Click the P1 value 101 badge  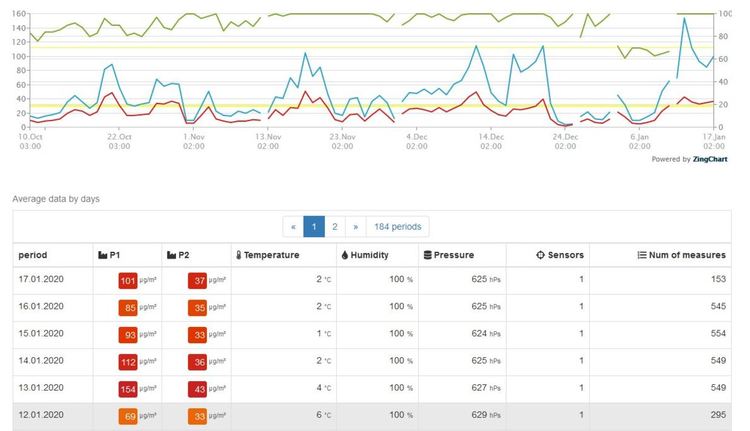[128, 281]
